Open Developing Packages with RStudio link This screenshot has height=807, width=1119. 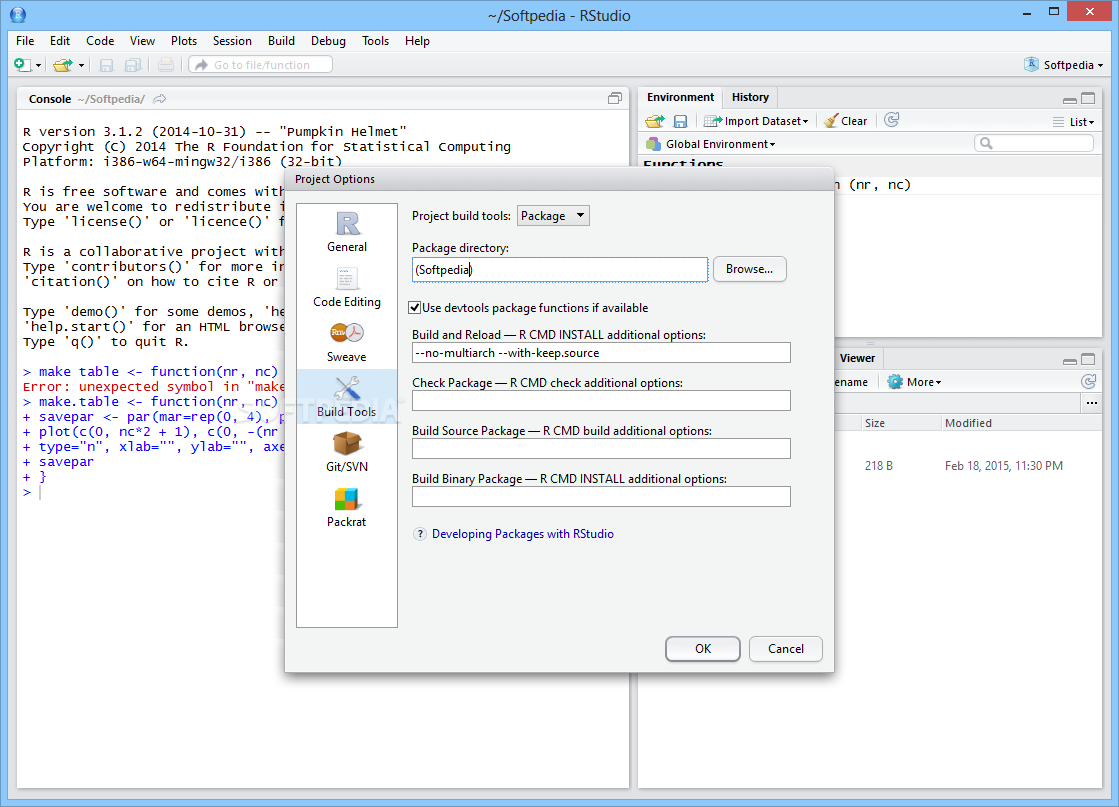click(522, 534)
